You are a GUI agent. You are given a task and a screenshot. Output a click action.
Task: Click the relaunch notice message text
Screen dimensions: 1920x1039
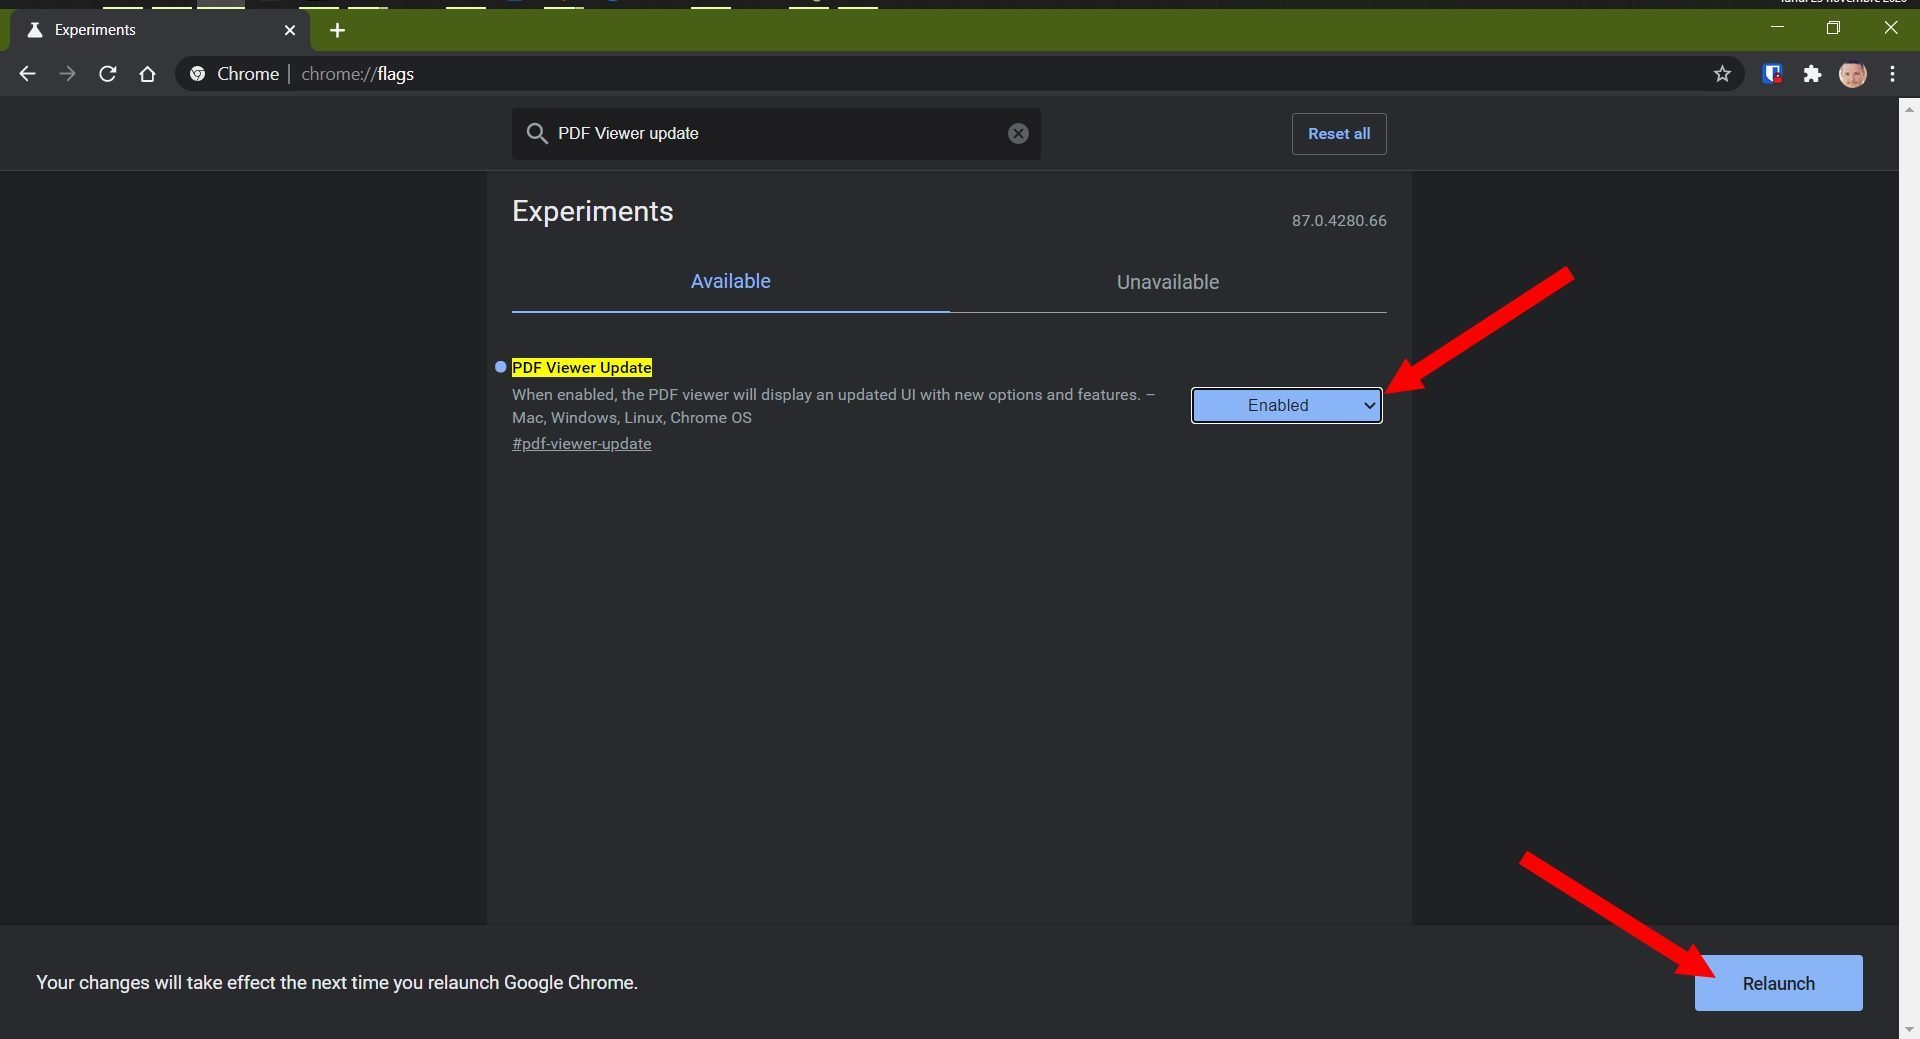tap(337, 983)
